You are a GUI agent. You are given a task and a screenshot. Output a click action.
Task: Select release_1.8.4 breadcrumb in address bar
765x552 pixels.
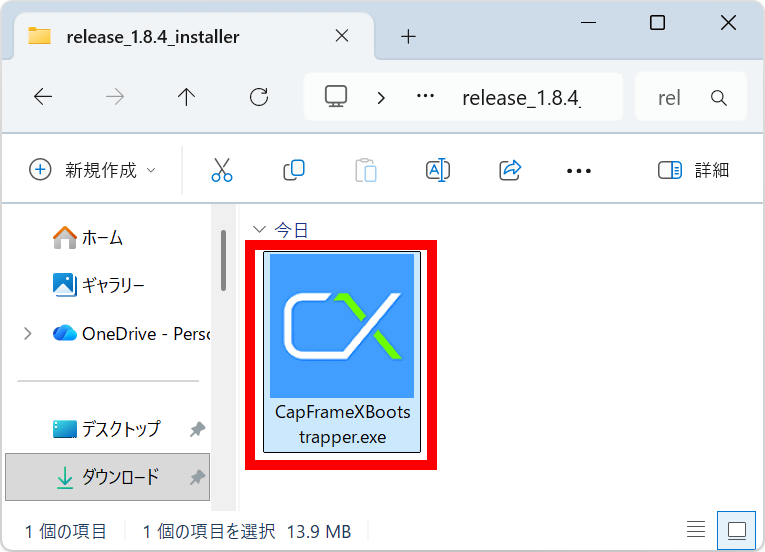tap(521, 98)
